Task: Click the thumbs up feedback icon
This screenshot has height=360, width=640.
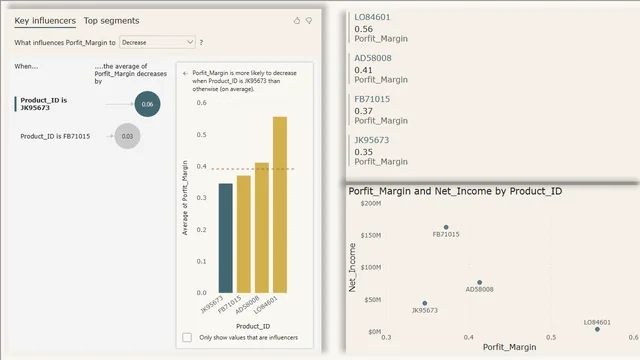Action: [297, 20]
